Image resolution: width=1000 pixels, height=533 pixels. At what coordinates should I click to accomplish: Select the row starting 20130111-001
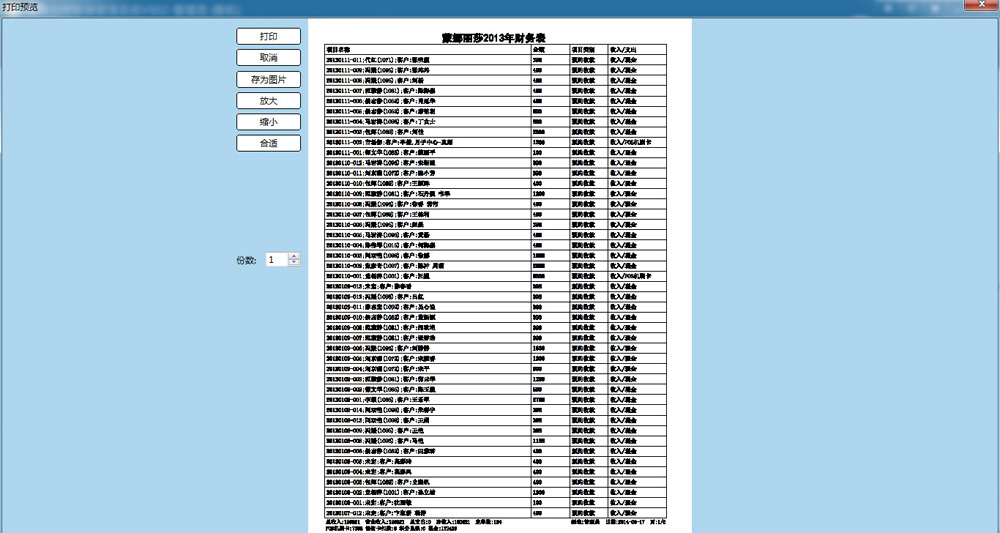pos(496,153)
